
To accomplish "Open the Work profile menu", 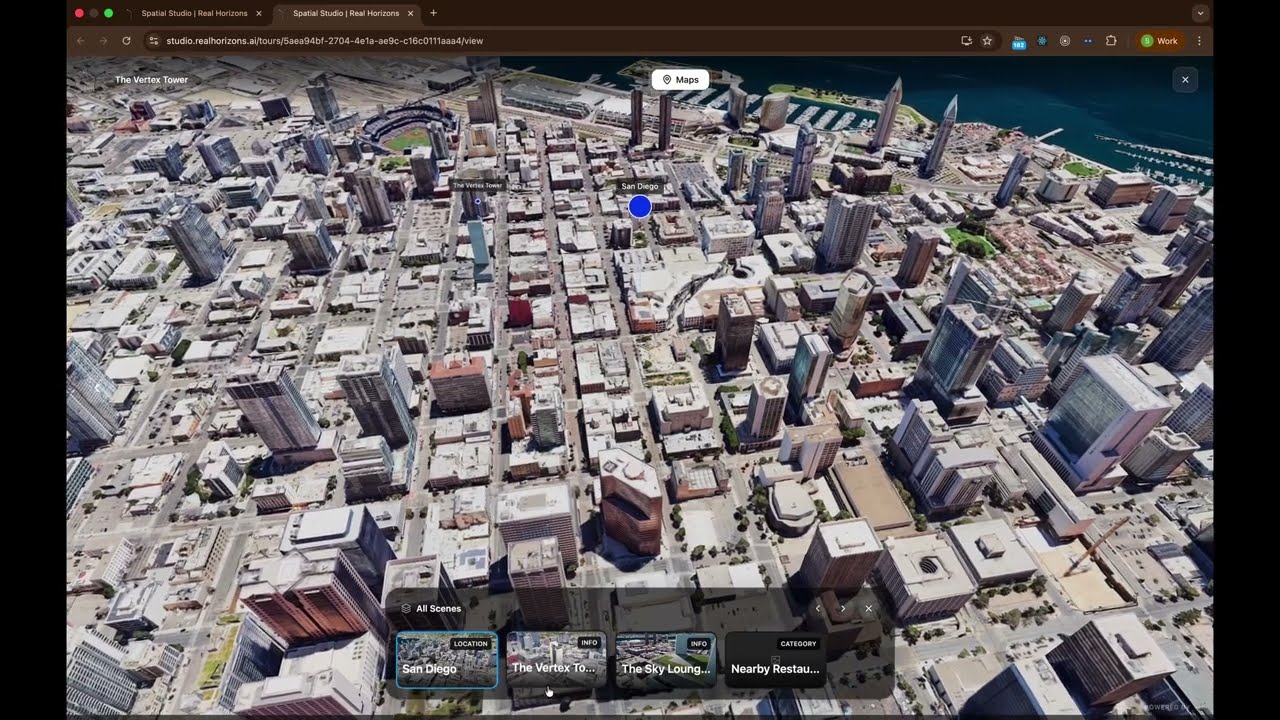I will click(x=1160, y=41).
